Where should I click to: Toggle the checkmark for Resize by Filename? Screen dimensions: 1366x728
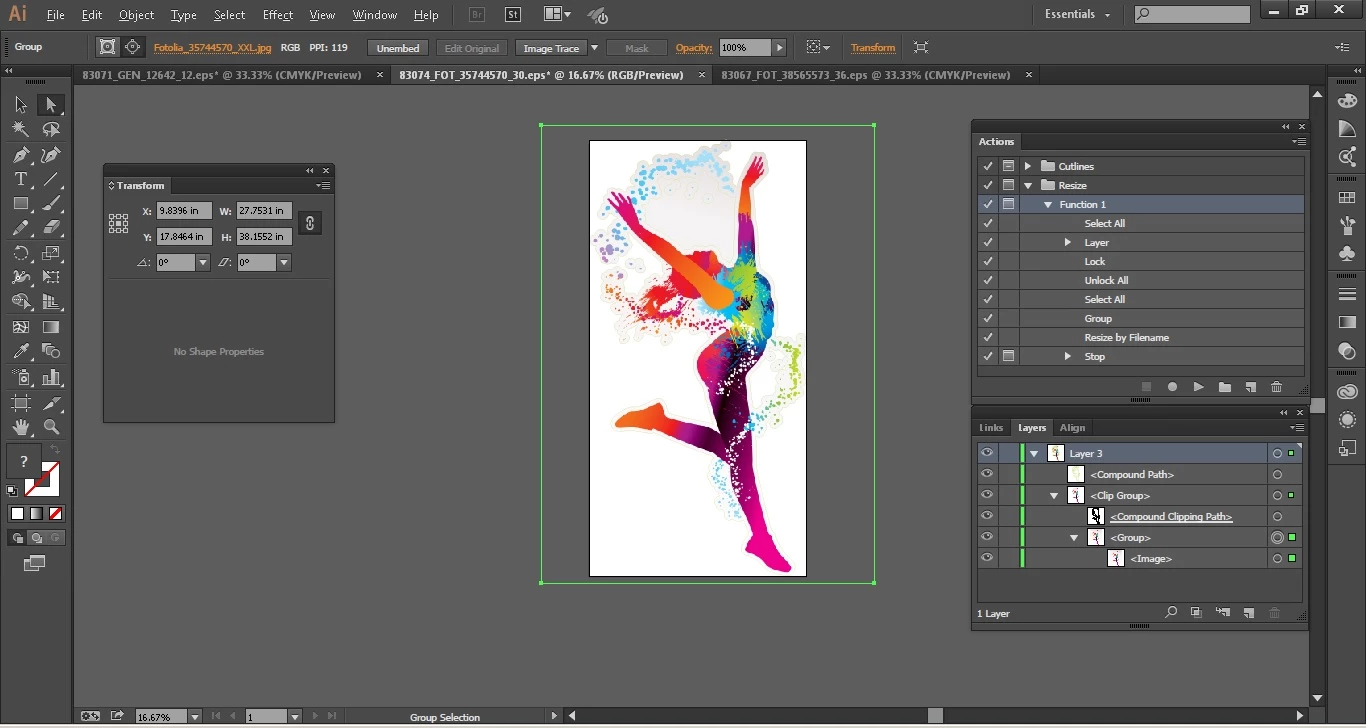[x=988, y=337]
